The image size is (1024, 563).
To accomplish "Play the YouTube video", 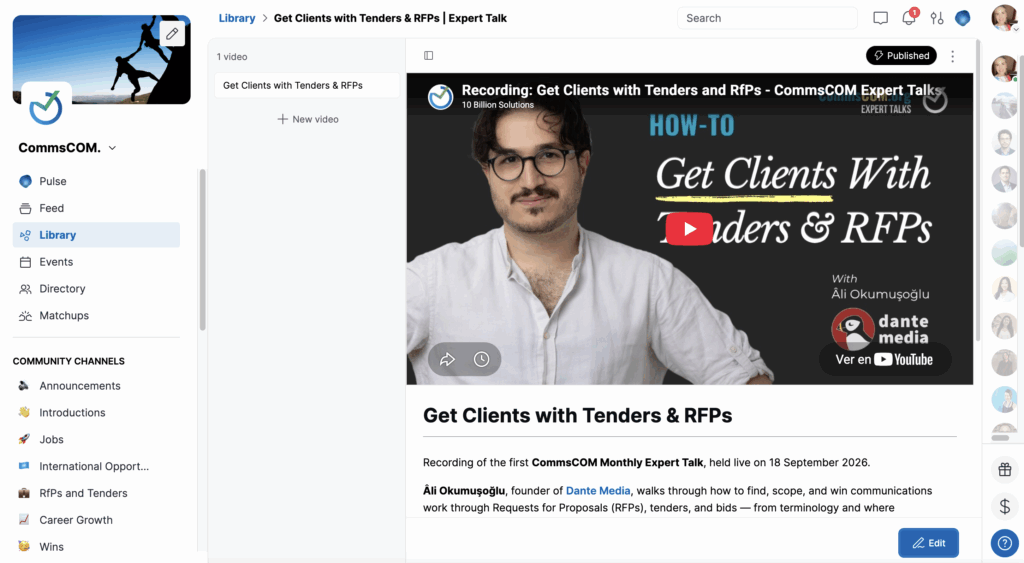I will point(689,229).
